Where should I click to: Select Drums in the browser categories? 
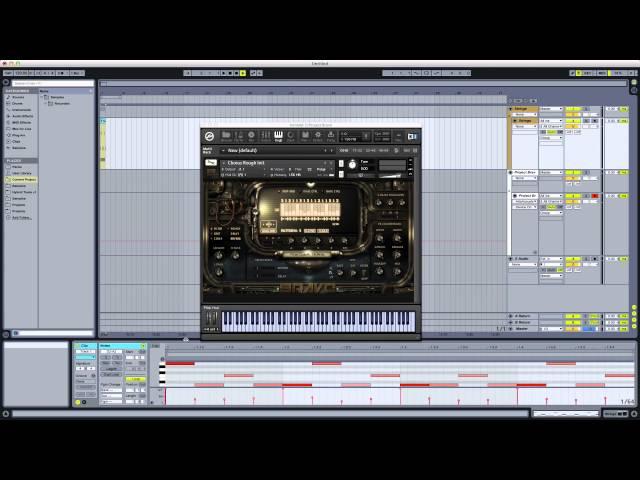pos(18,103)
